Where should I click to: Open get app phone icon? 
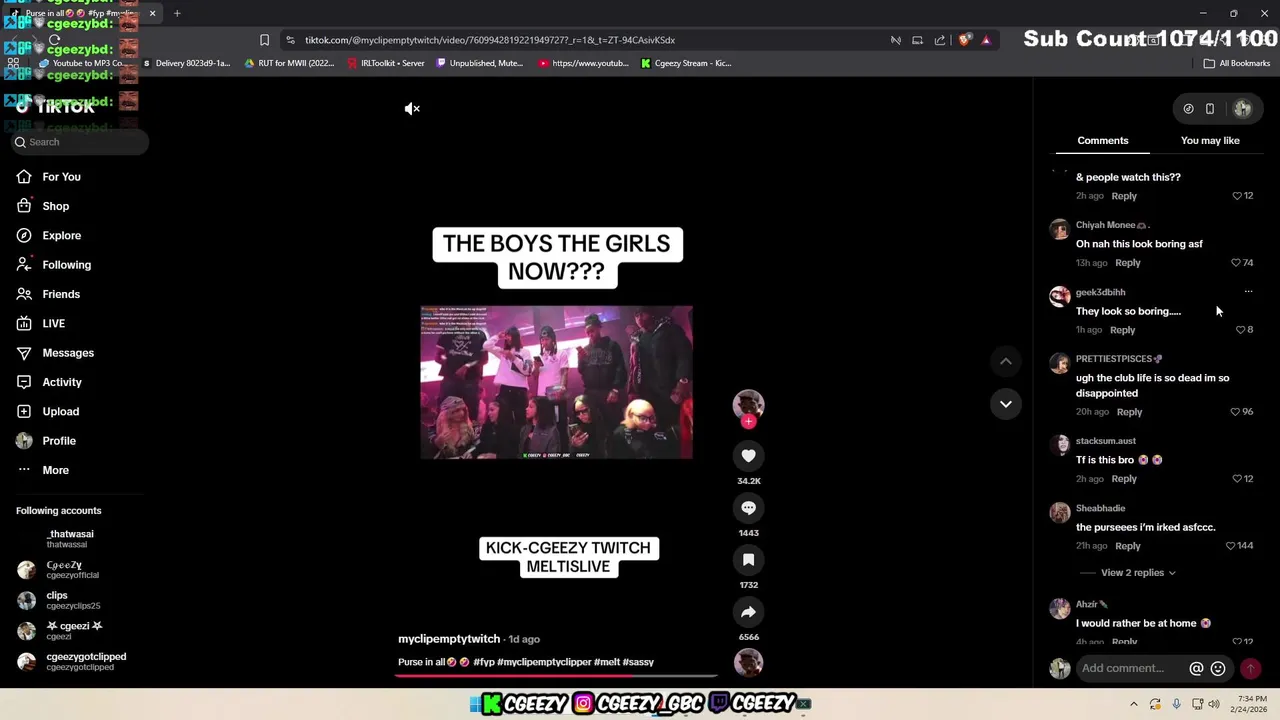tap(1210, 109)
